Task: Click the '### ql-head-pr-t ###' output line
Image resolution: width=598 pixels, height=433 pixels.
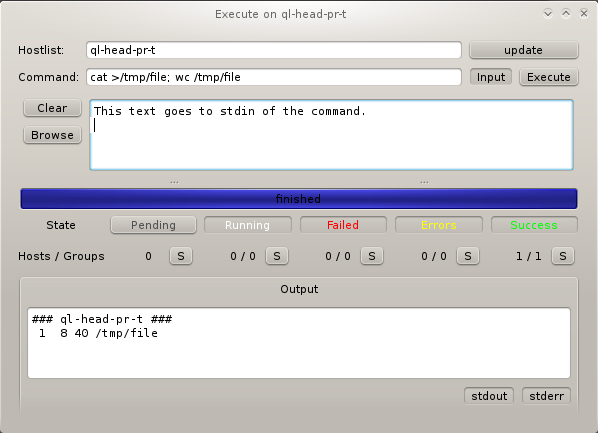Action: (102, 319)
